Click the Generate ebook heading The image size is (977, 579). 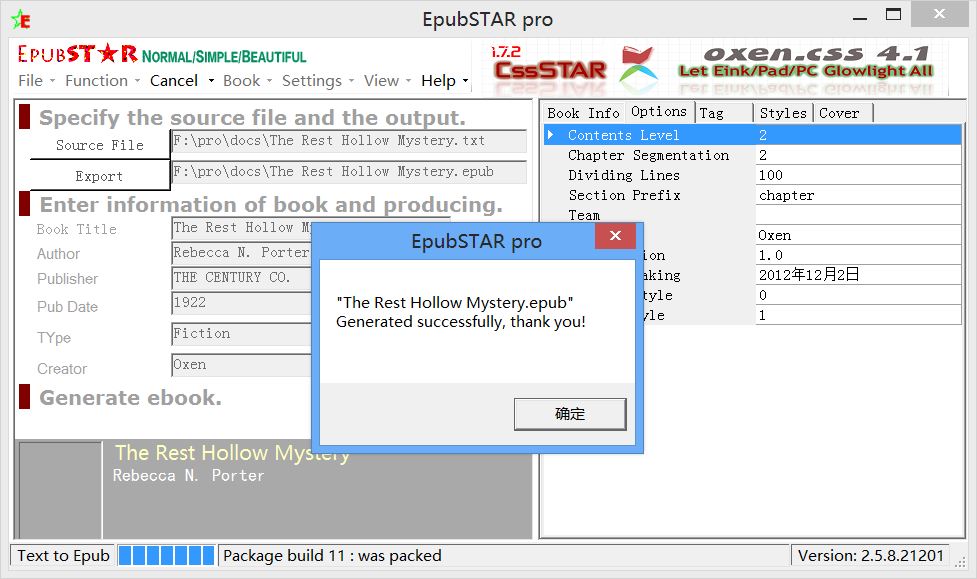coord(130,398)
